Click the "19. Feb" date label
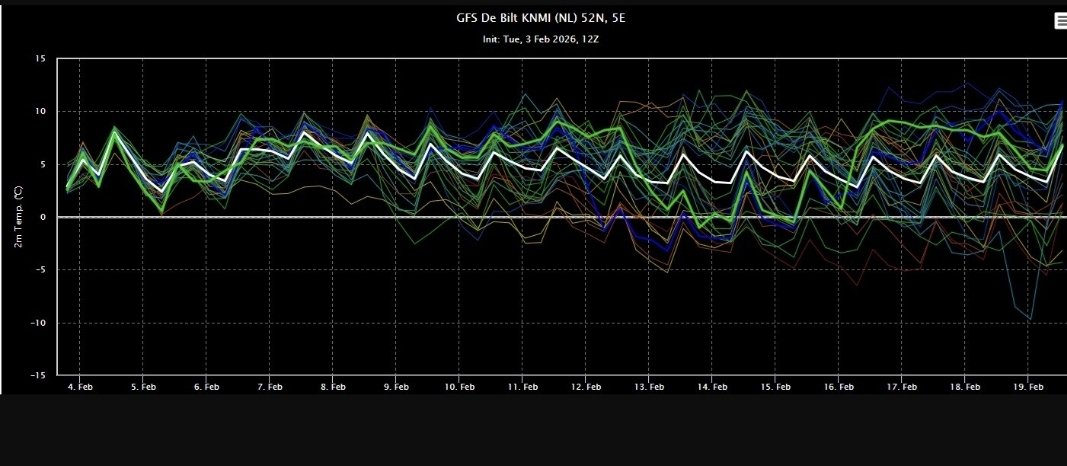The image size is (1067, 466). [1028, 387]
